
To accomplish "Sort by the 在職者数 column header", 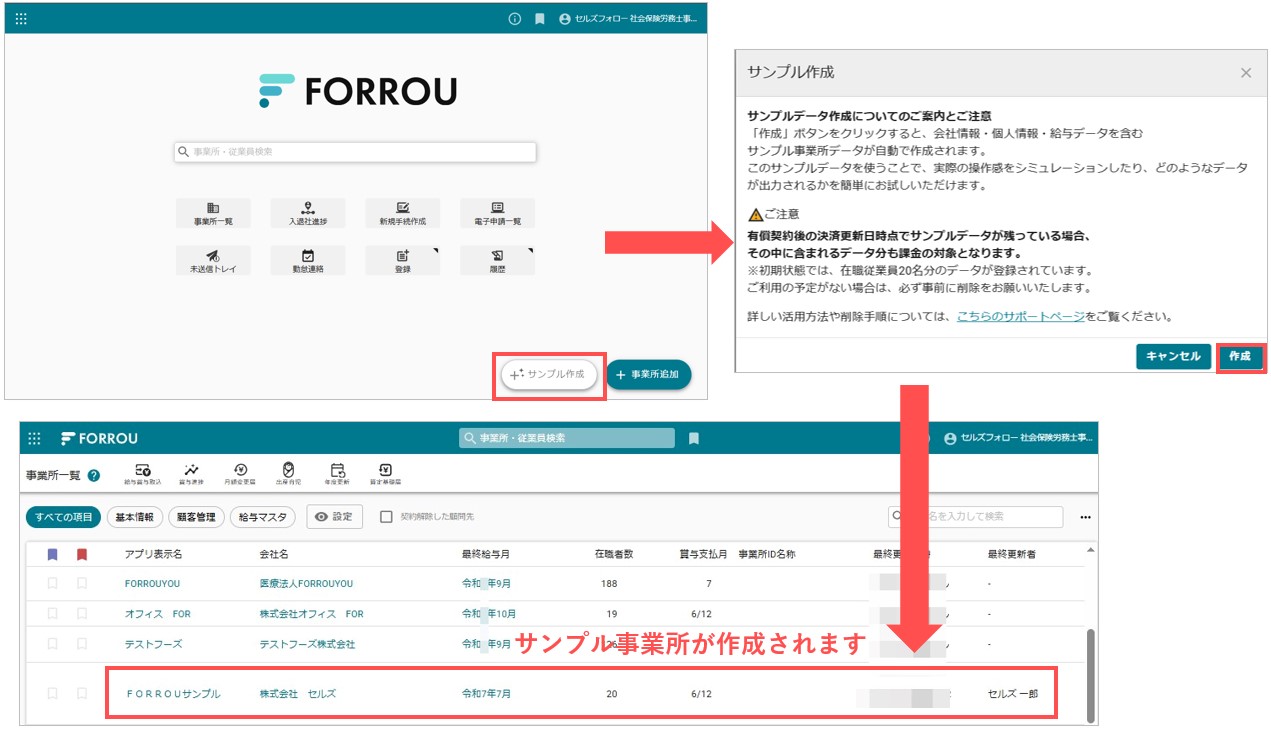I will click(x=613, y=554).
